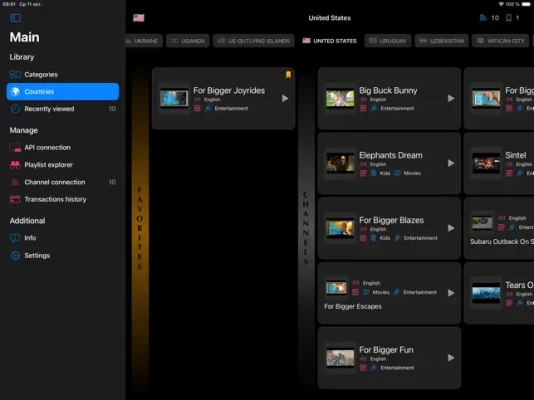This screenshot has width=534, height=400.
Task: Open the Tears Of Steel thumbnail
Action: (x=486, y=293)
